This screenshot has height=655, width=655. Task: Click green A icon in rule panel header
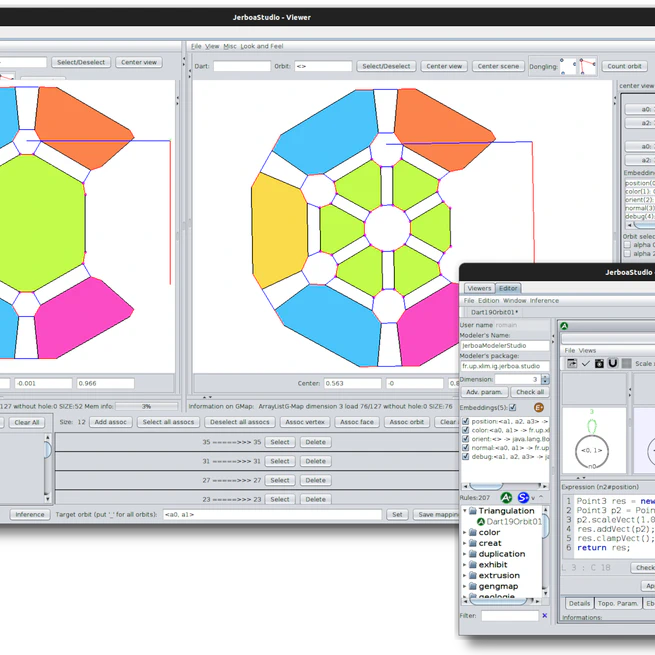[564, 326]
